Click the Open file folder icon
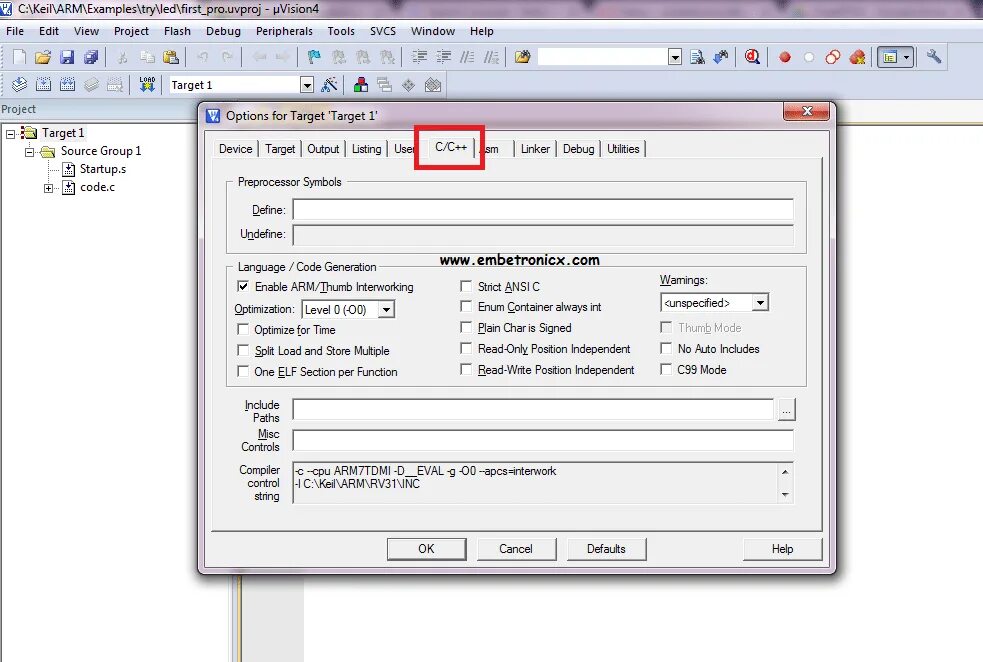The width and height of the screenshot is (983, 662). (43, 57)
